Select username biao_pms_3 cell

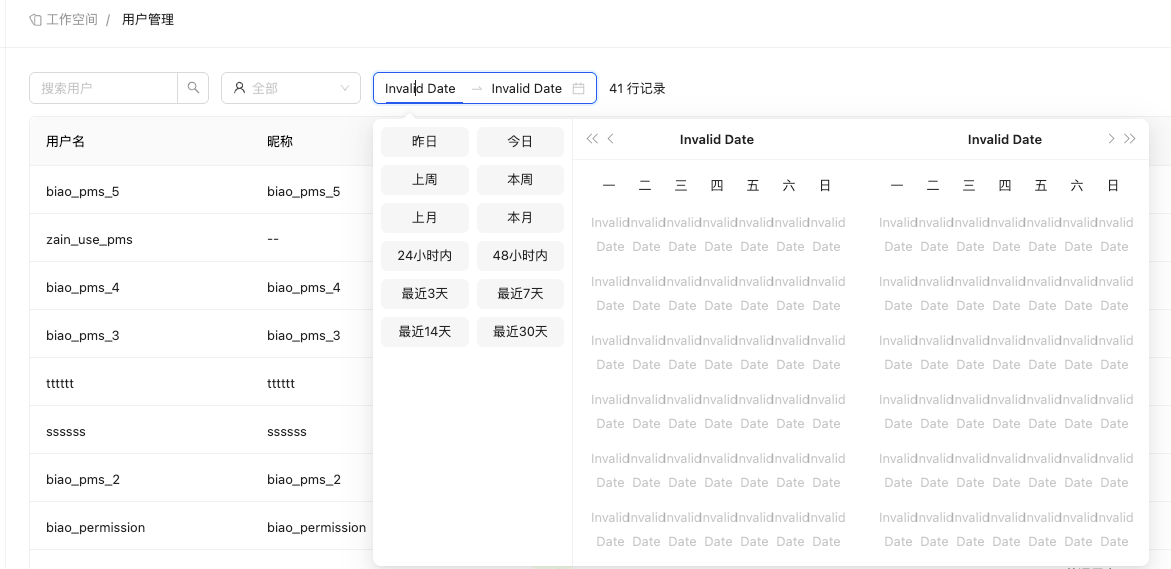pyautogui.click(x=82, y=335)
